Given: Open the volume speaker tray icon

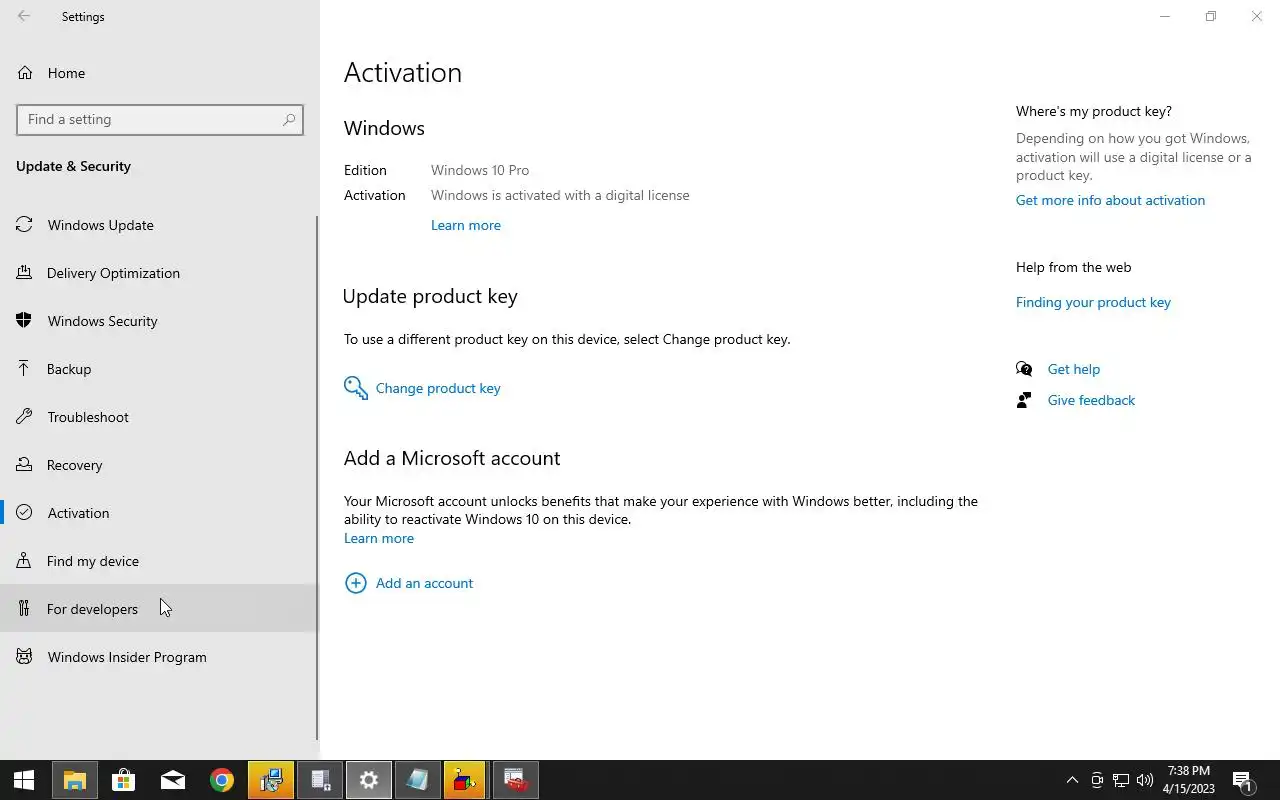Looking at the screenshot, I should click(1145, 780).
